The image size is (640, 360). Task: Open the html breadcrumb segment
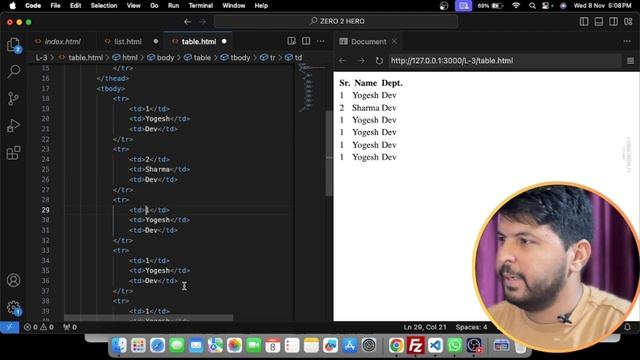pos(125,58)
